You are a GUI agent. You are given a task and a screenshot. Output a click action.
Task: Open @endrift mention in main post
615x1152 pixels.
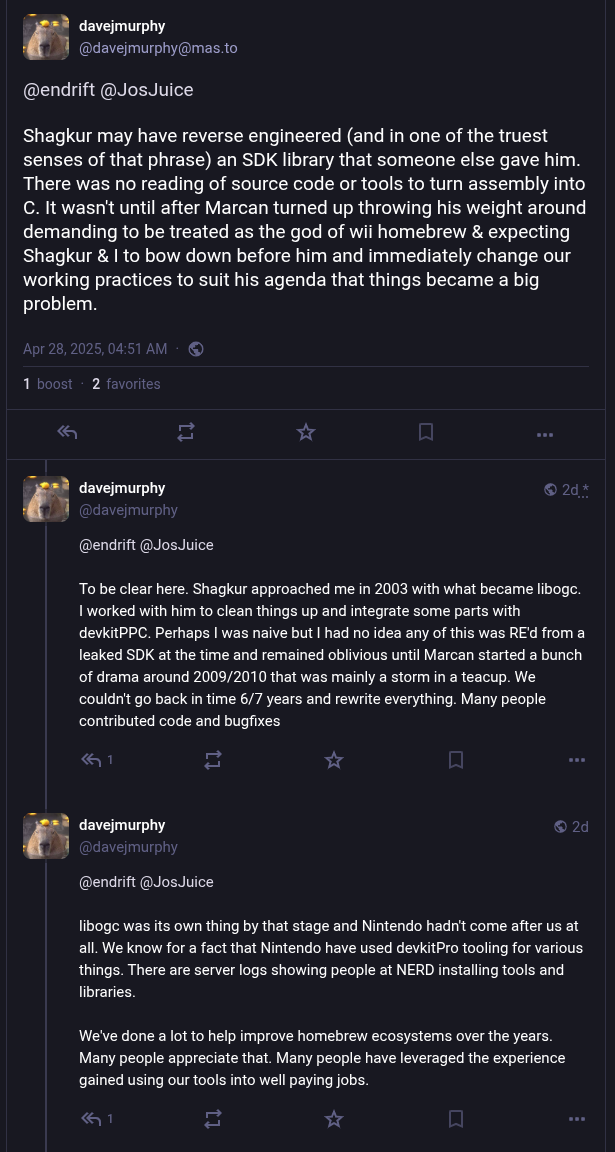tap(59, 90)
